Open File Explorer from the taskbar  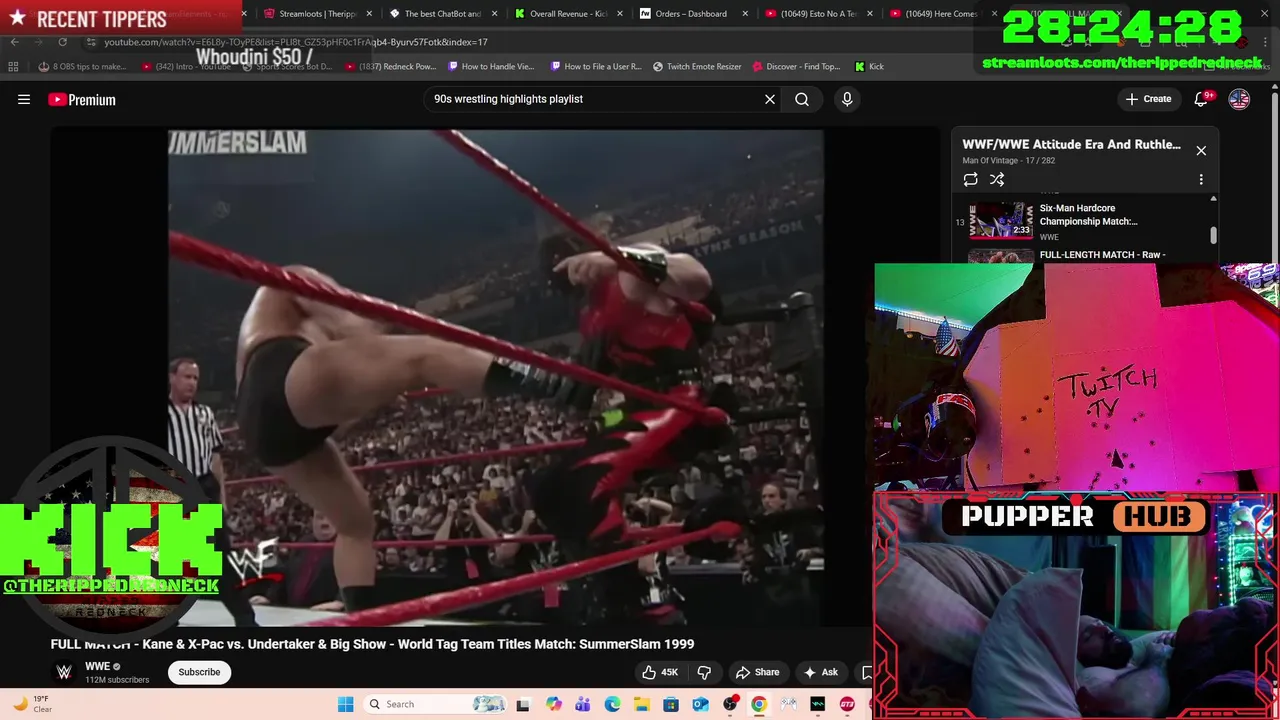click(x=641, y=704)
